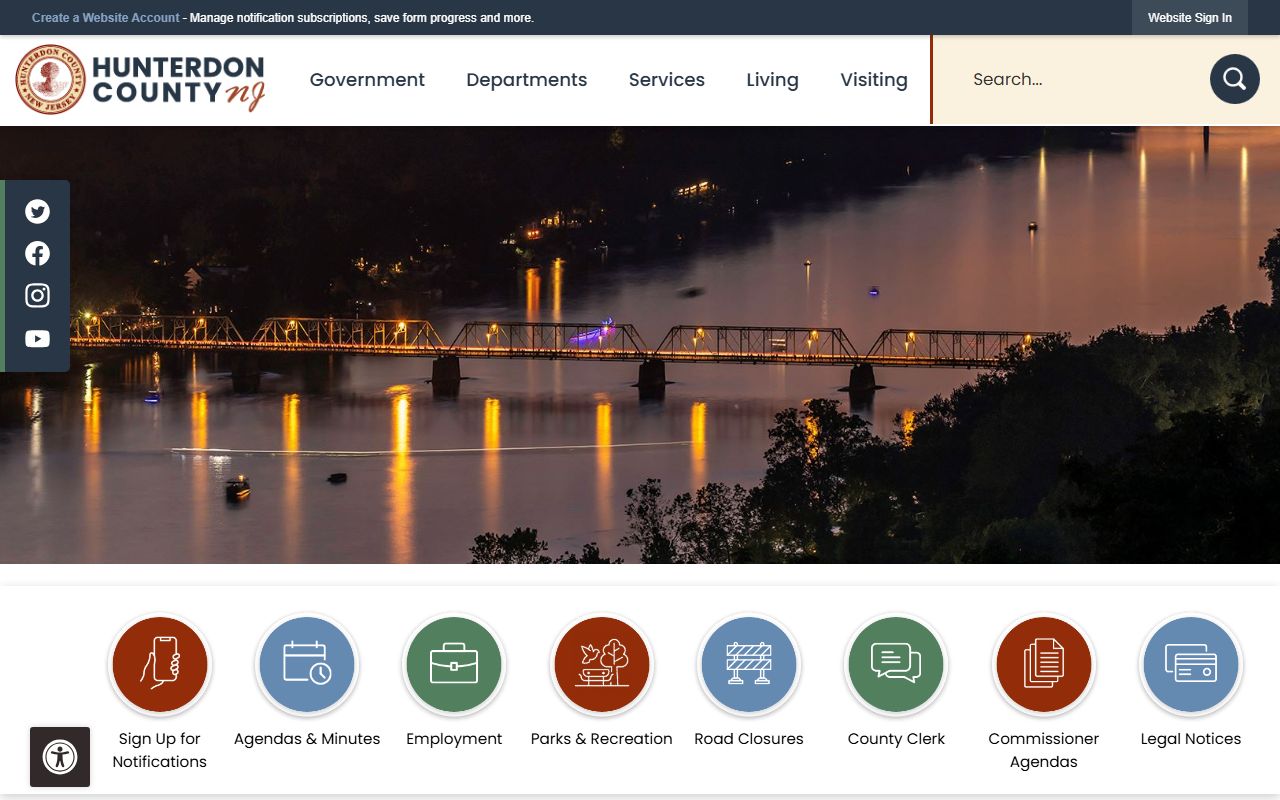Image resolution: width=1280 pixels, height=800 pixels.
Task: Click the Legal Notices card icon
Action: tap(1191, 665)
